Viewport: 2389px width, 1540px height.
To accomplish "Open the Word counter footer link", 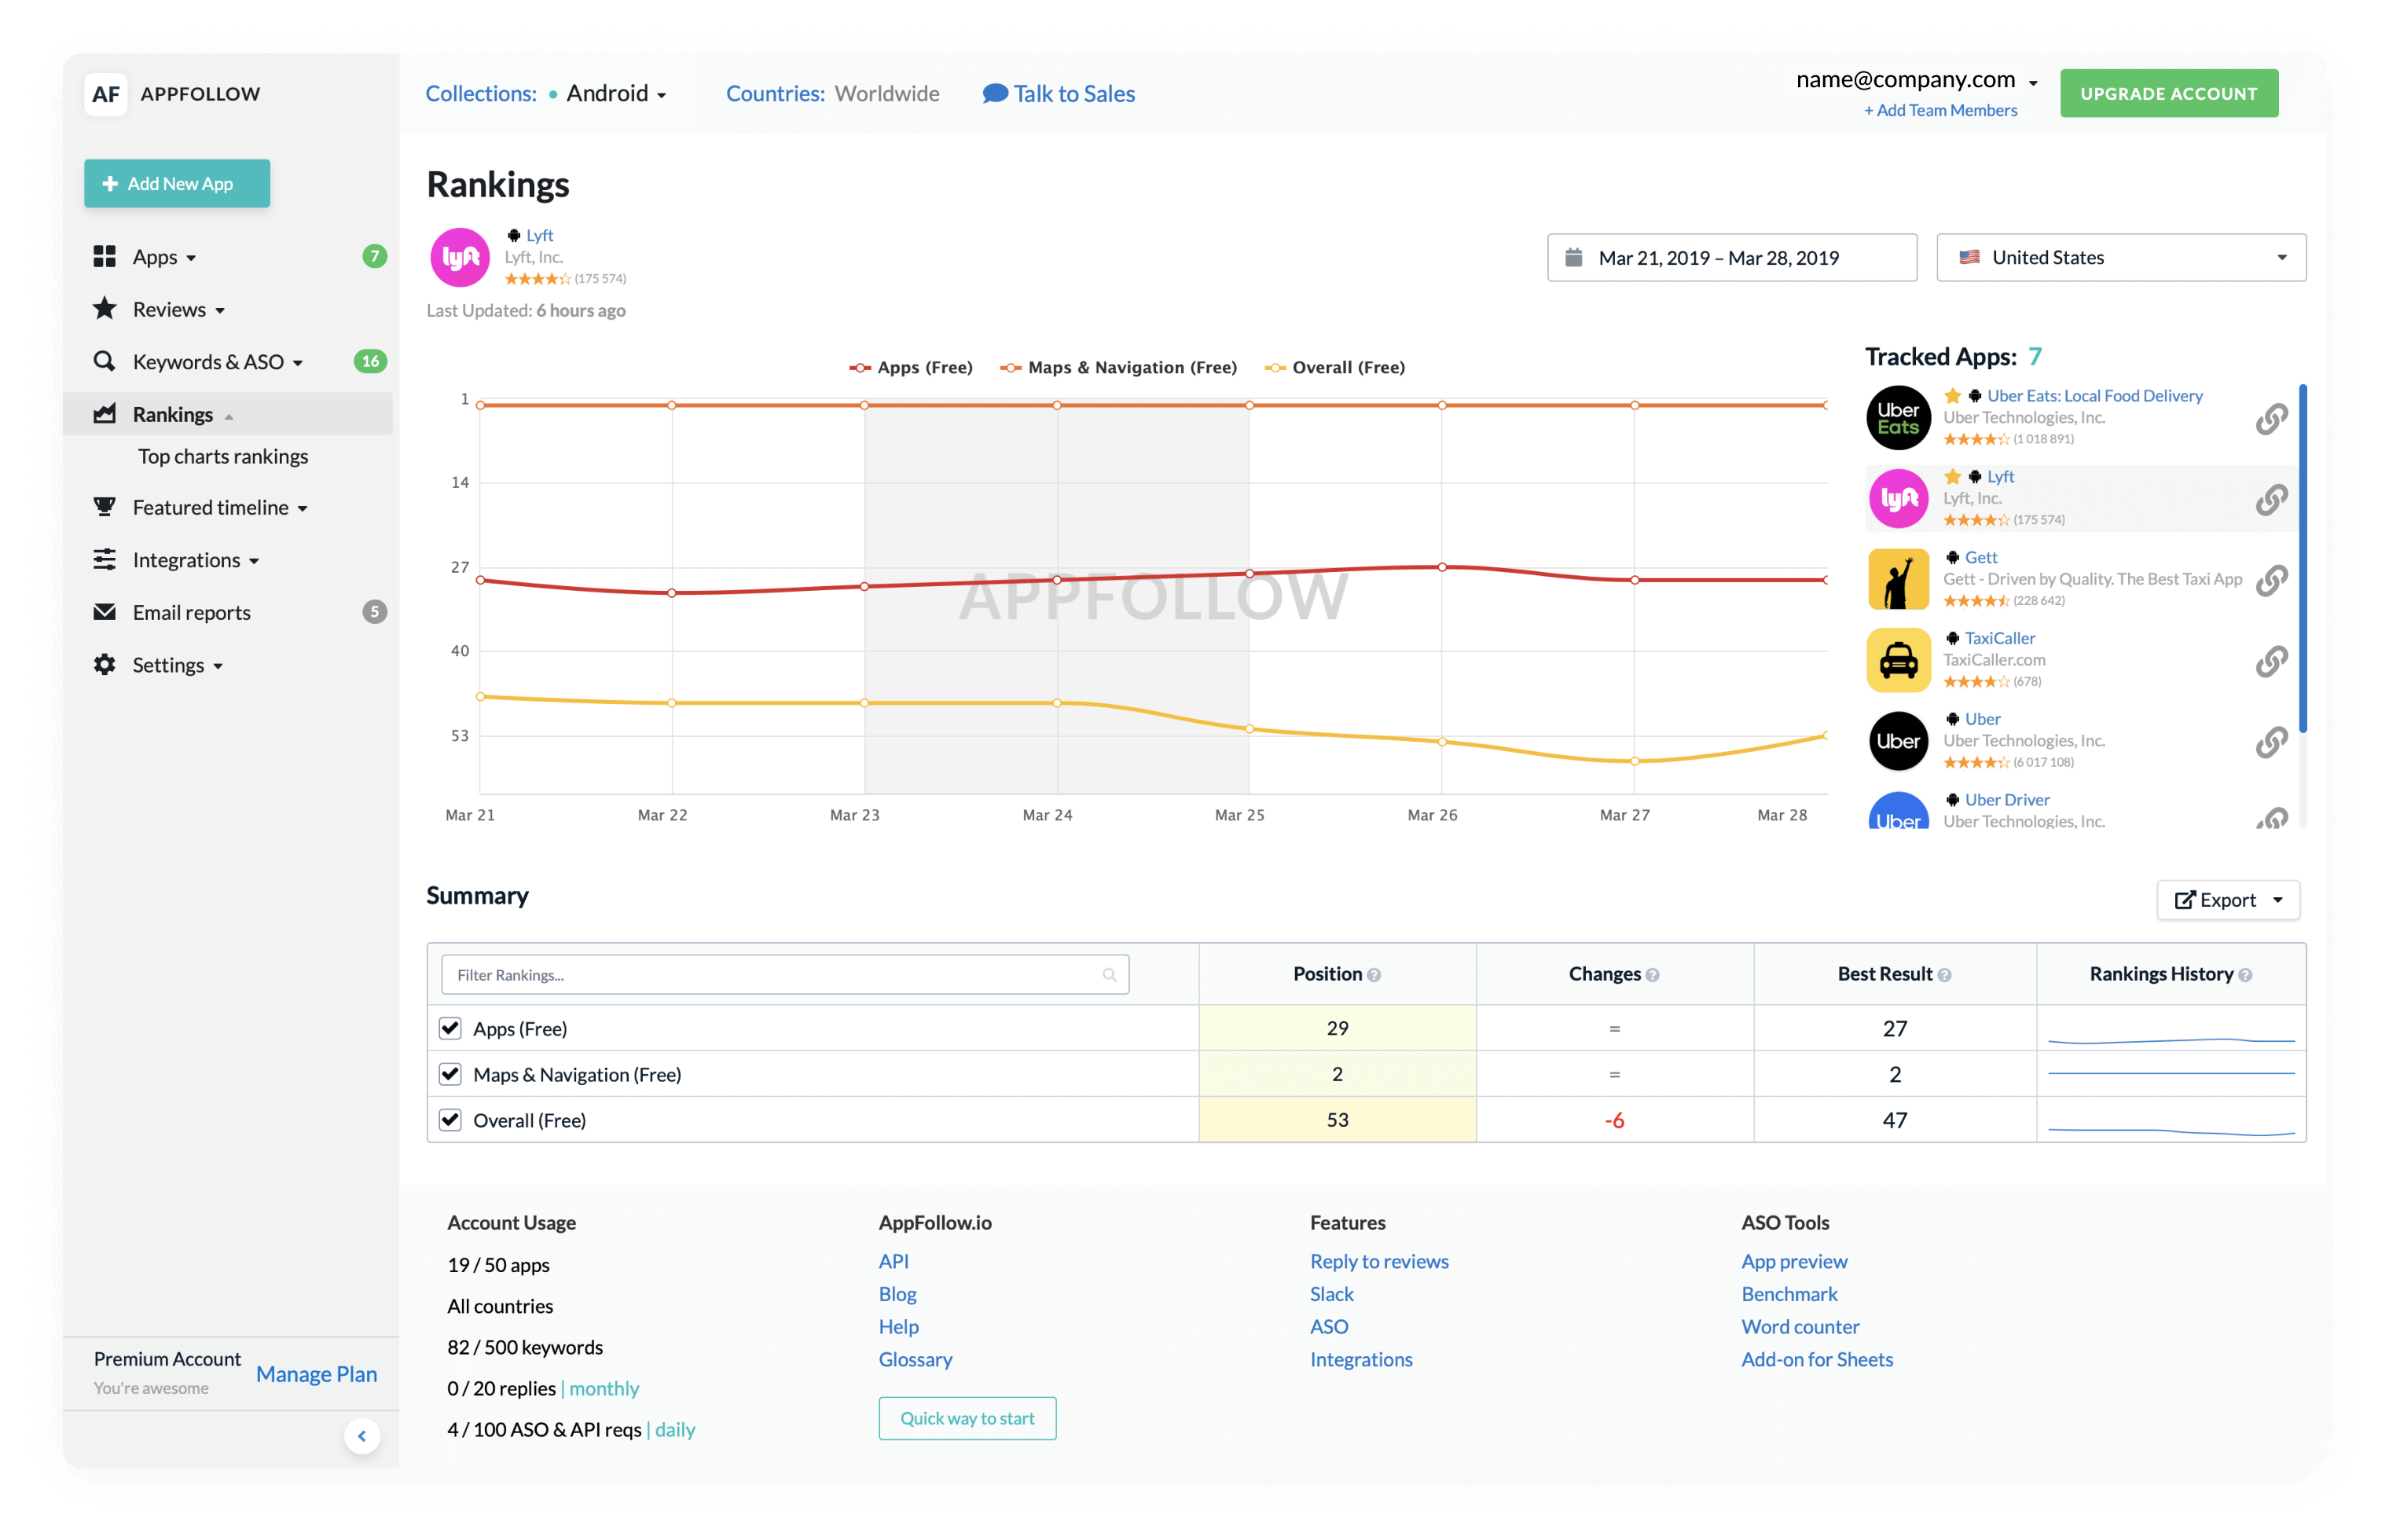I will tap(1800, 1327).
